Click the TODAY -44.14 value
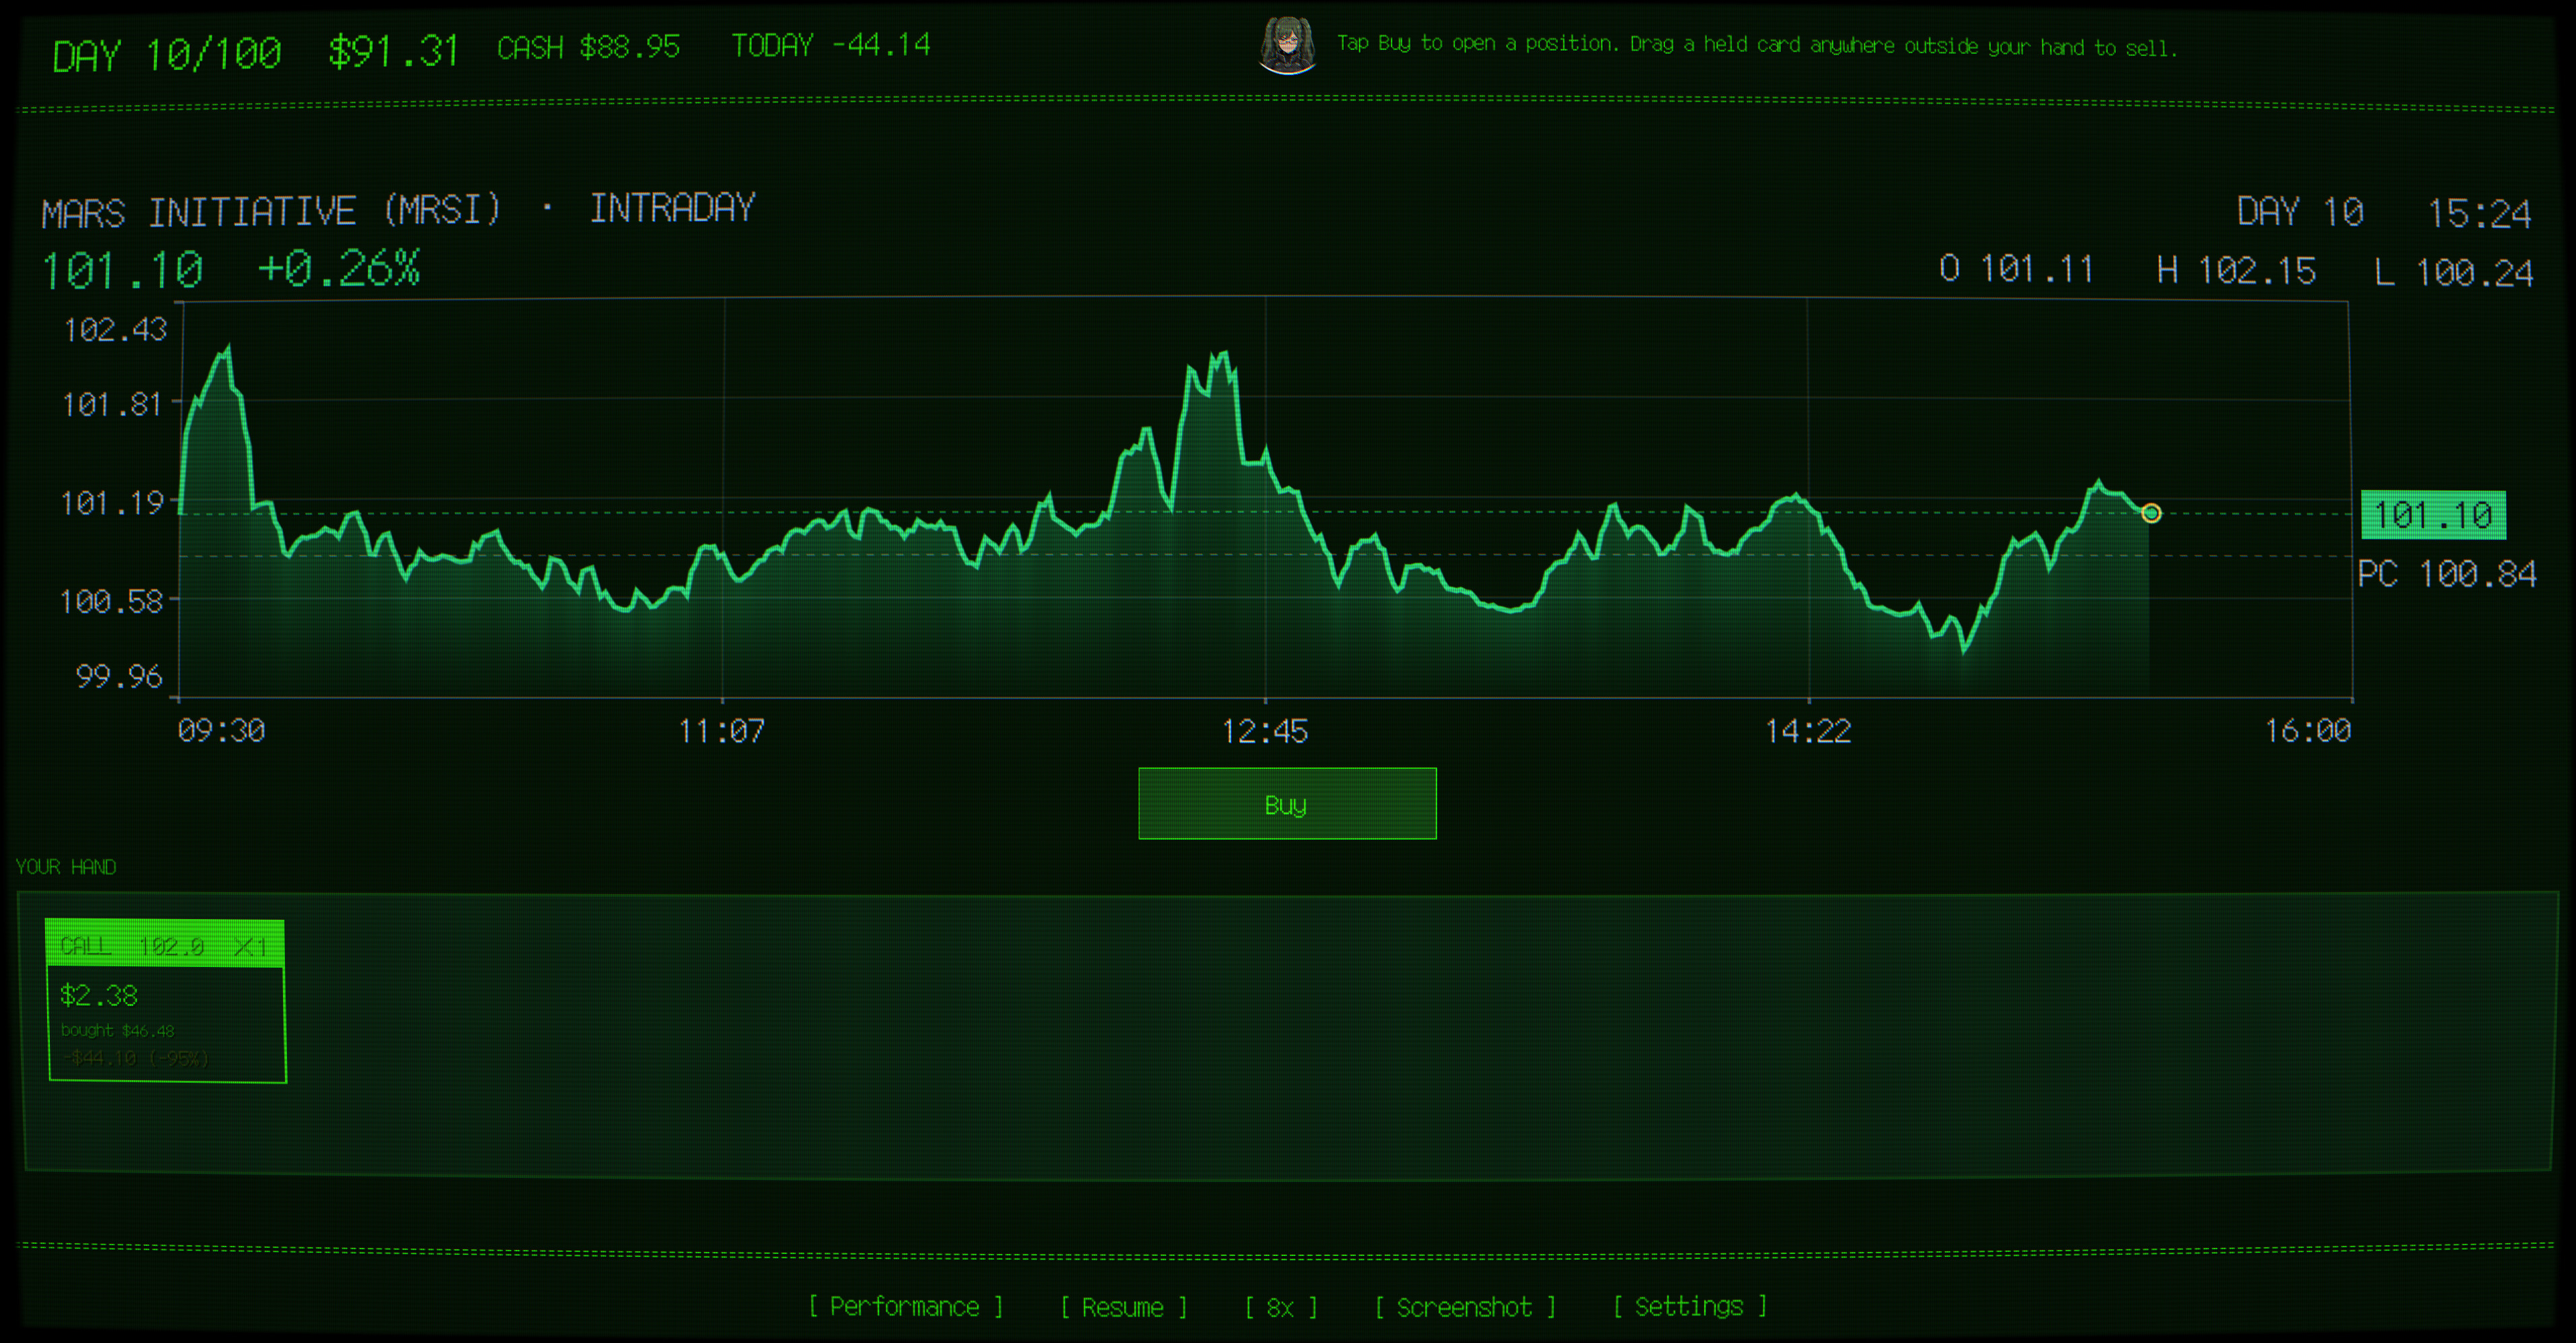Image resolution: width=2576 pixels, height=1343 pixels. point(831,45)
